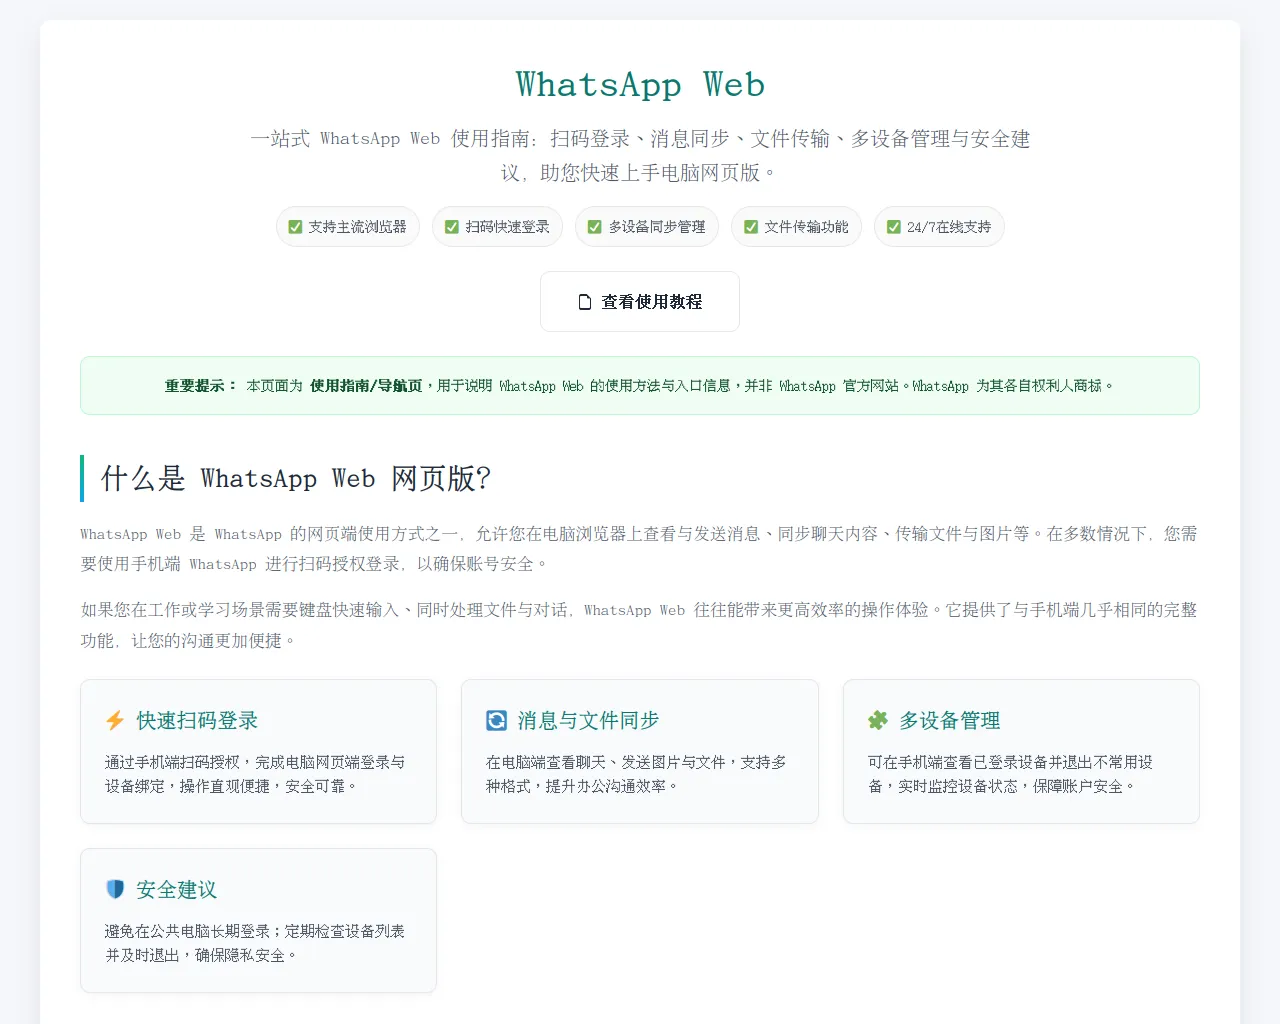
Task: Select the 文件传输功能 badge text
Action: [x=806, y=227]
